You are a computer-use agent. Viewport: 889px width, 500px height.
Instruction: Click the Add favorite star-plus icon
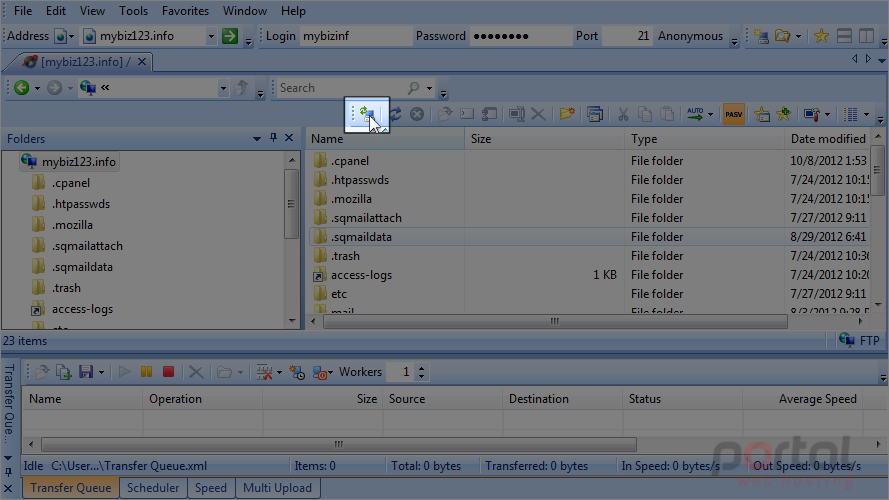pyautogui.click(x=784, y=115)
